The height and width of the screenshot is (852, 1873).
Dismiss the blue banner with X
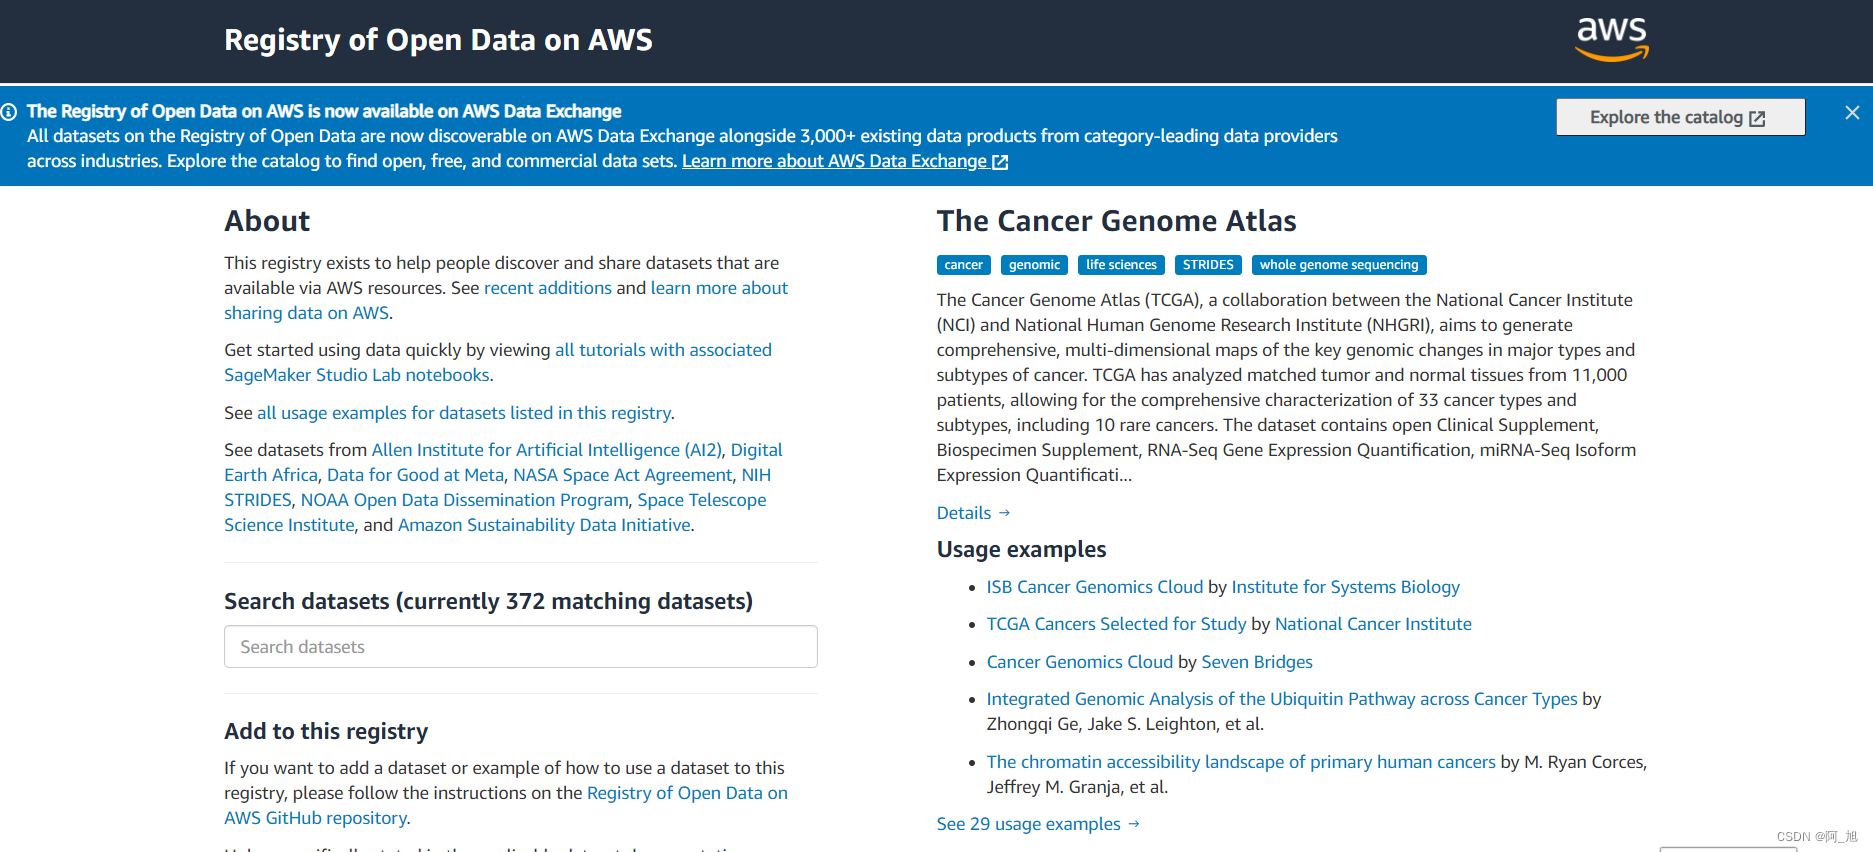1852,113
